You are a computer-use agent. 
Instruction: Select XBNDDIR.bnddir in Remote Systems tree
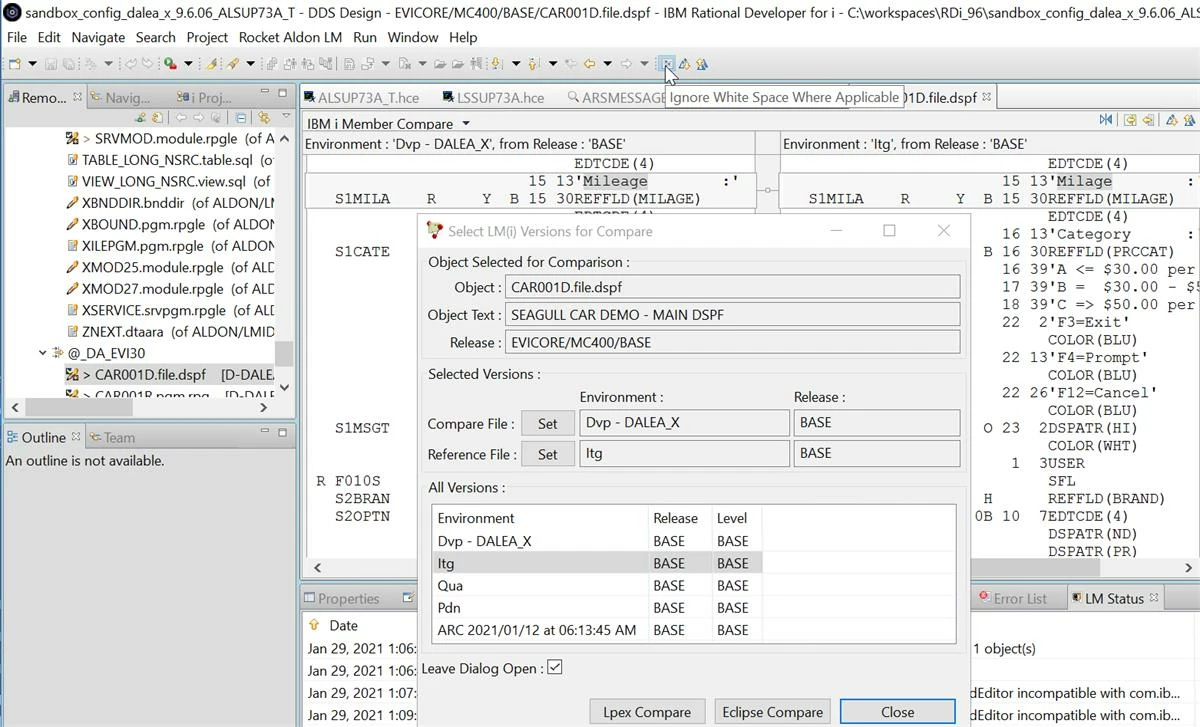click(170, 203)
